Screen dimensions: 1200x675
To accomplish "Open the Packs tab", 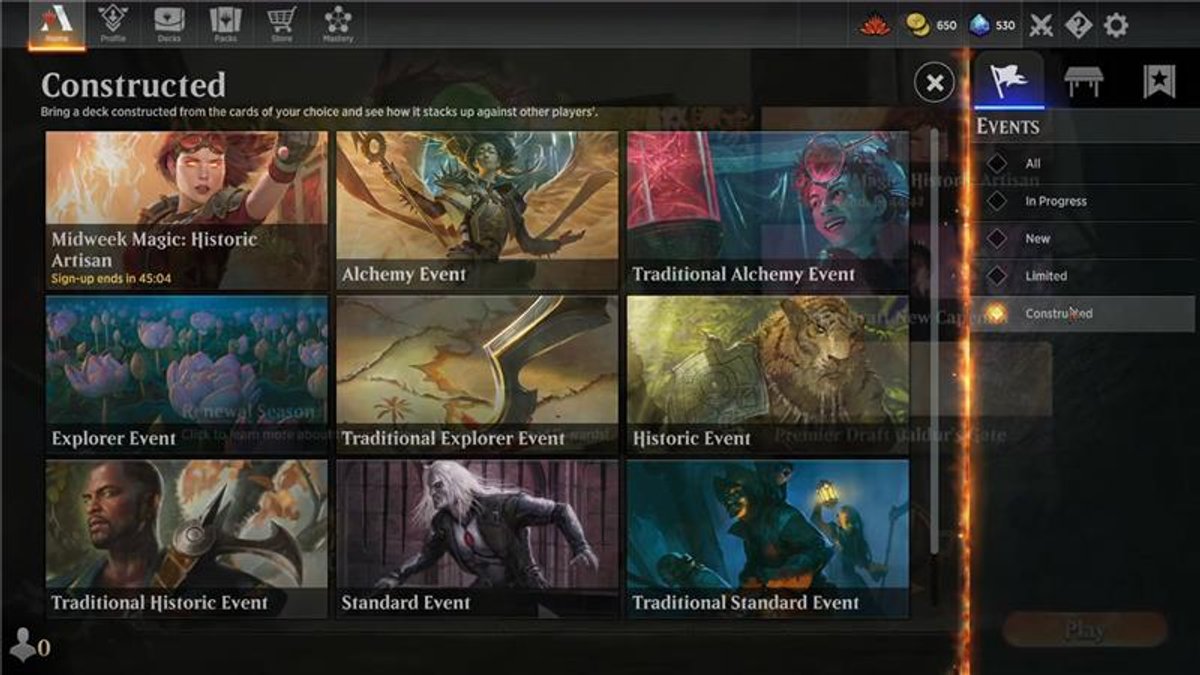I will click(x=225, y=24).
